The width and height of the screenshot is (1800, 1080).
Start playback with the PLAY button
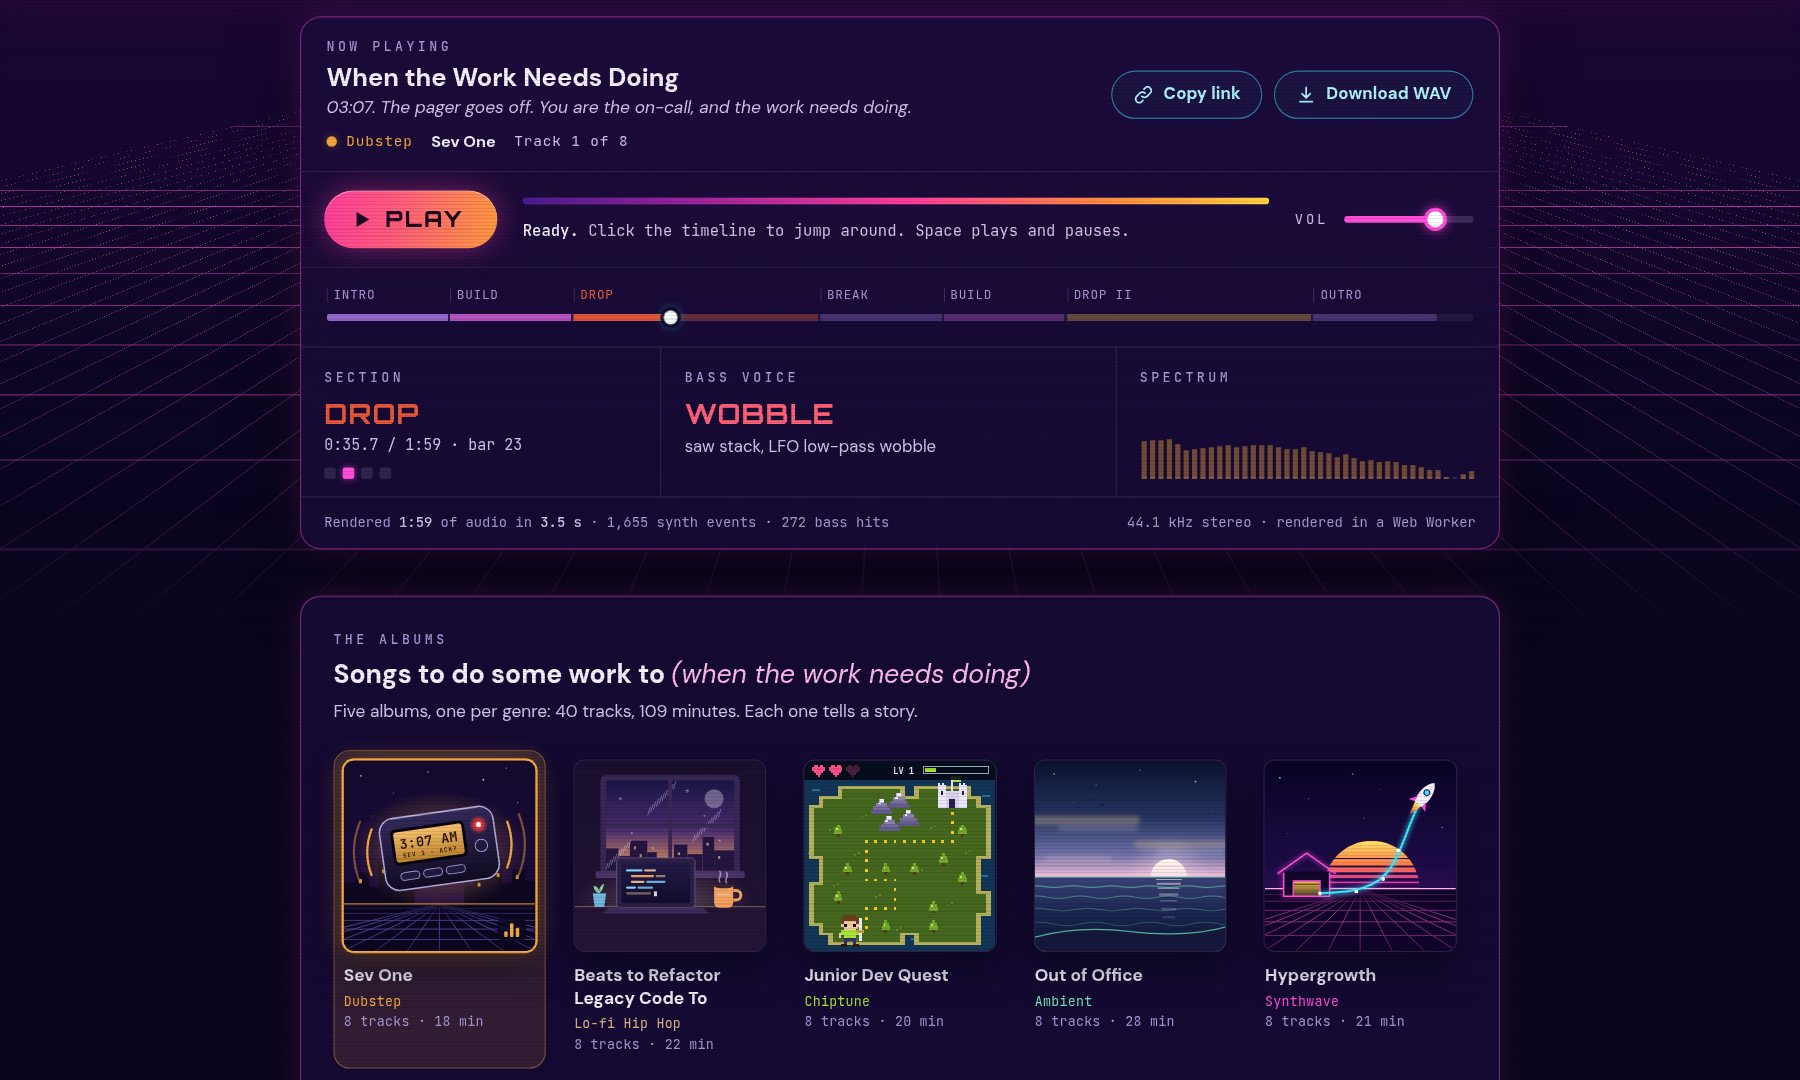411,219
